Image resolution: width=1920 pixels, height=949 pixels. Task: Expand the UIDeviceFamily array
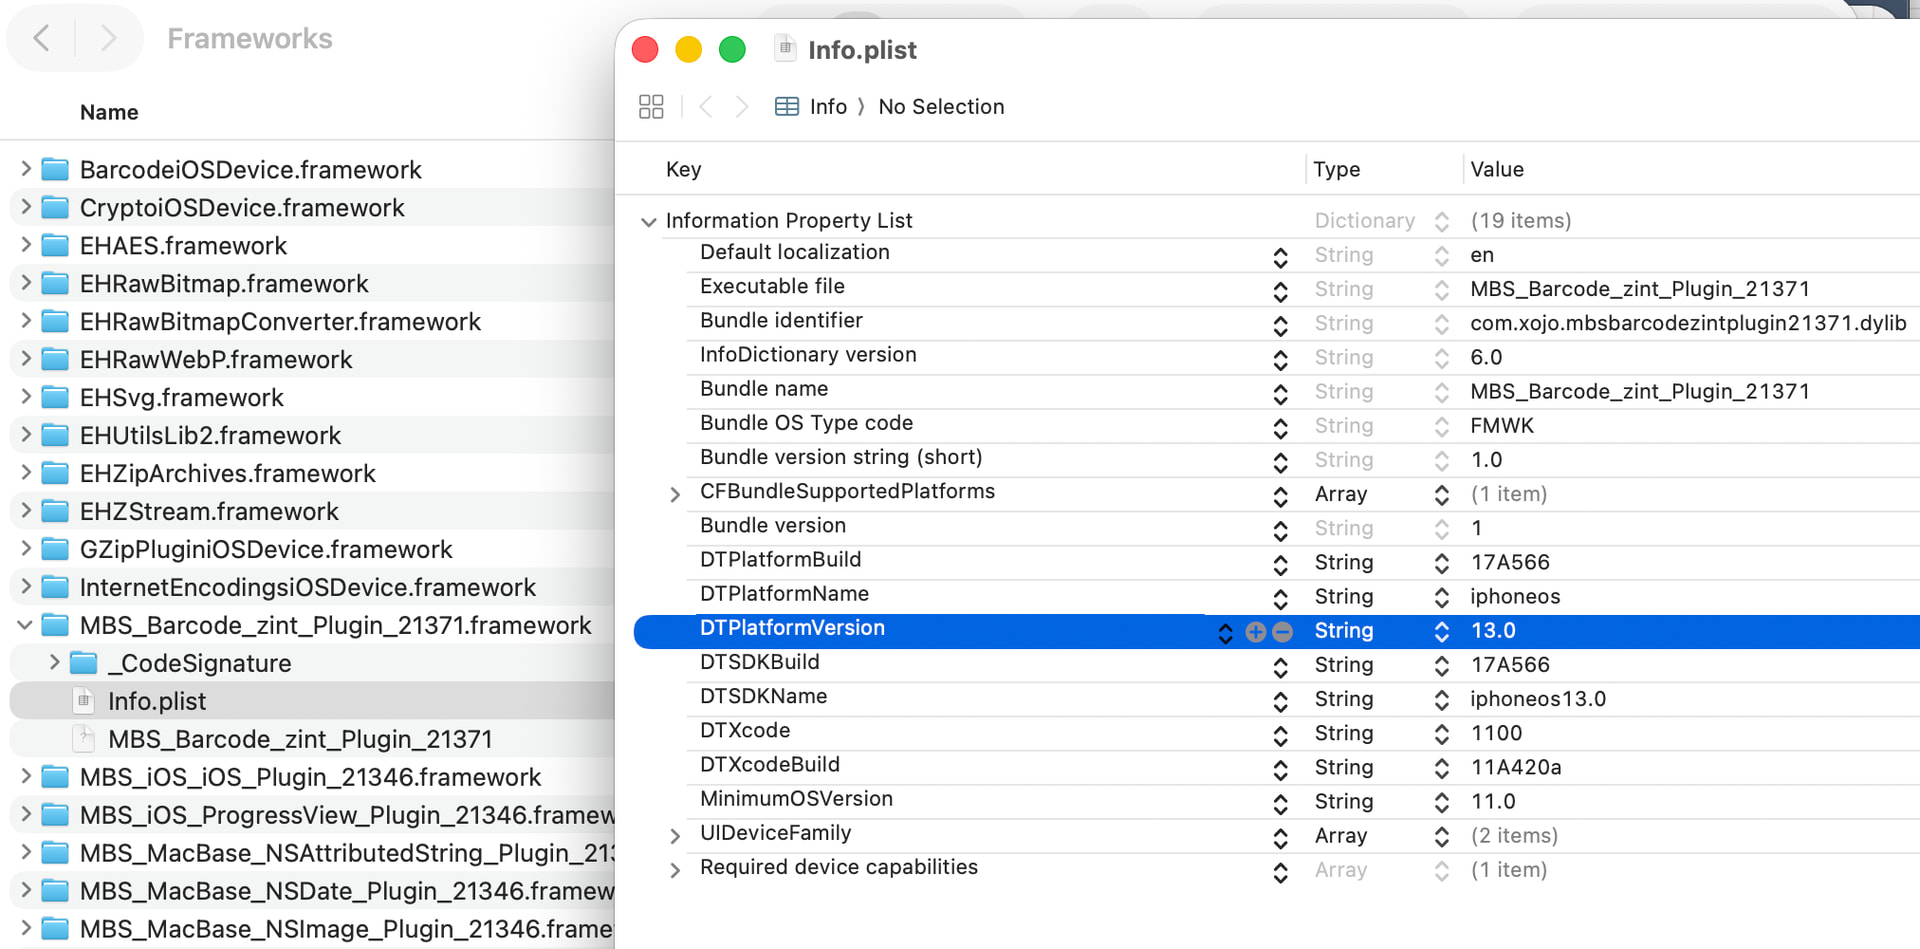click(x=675, y=836)
